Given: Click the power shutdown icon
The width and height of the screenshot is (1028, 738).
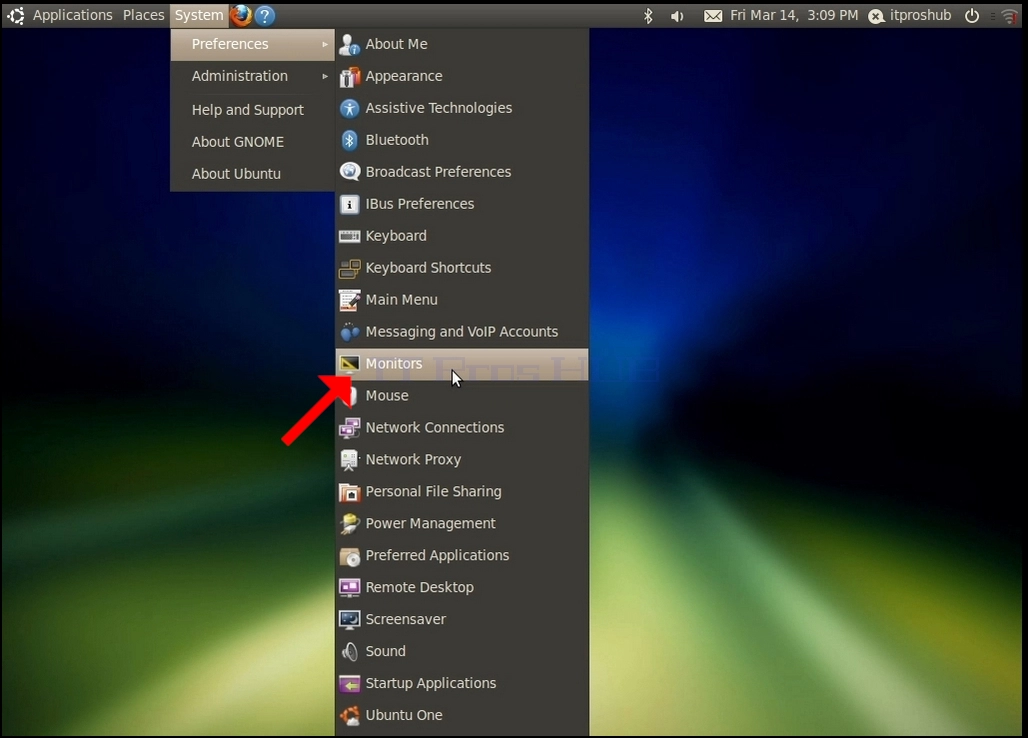Looking at the screenshot, I should 972,16.
